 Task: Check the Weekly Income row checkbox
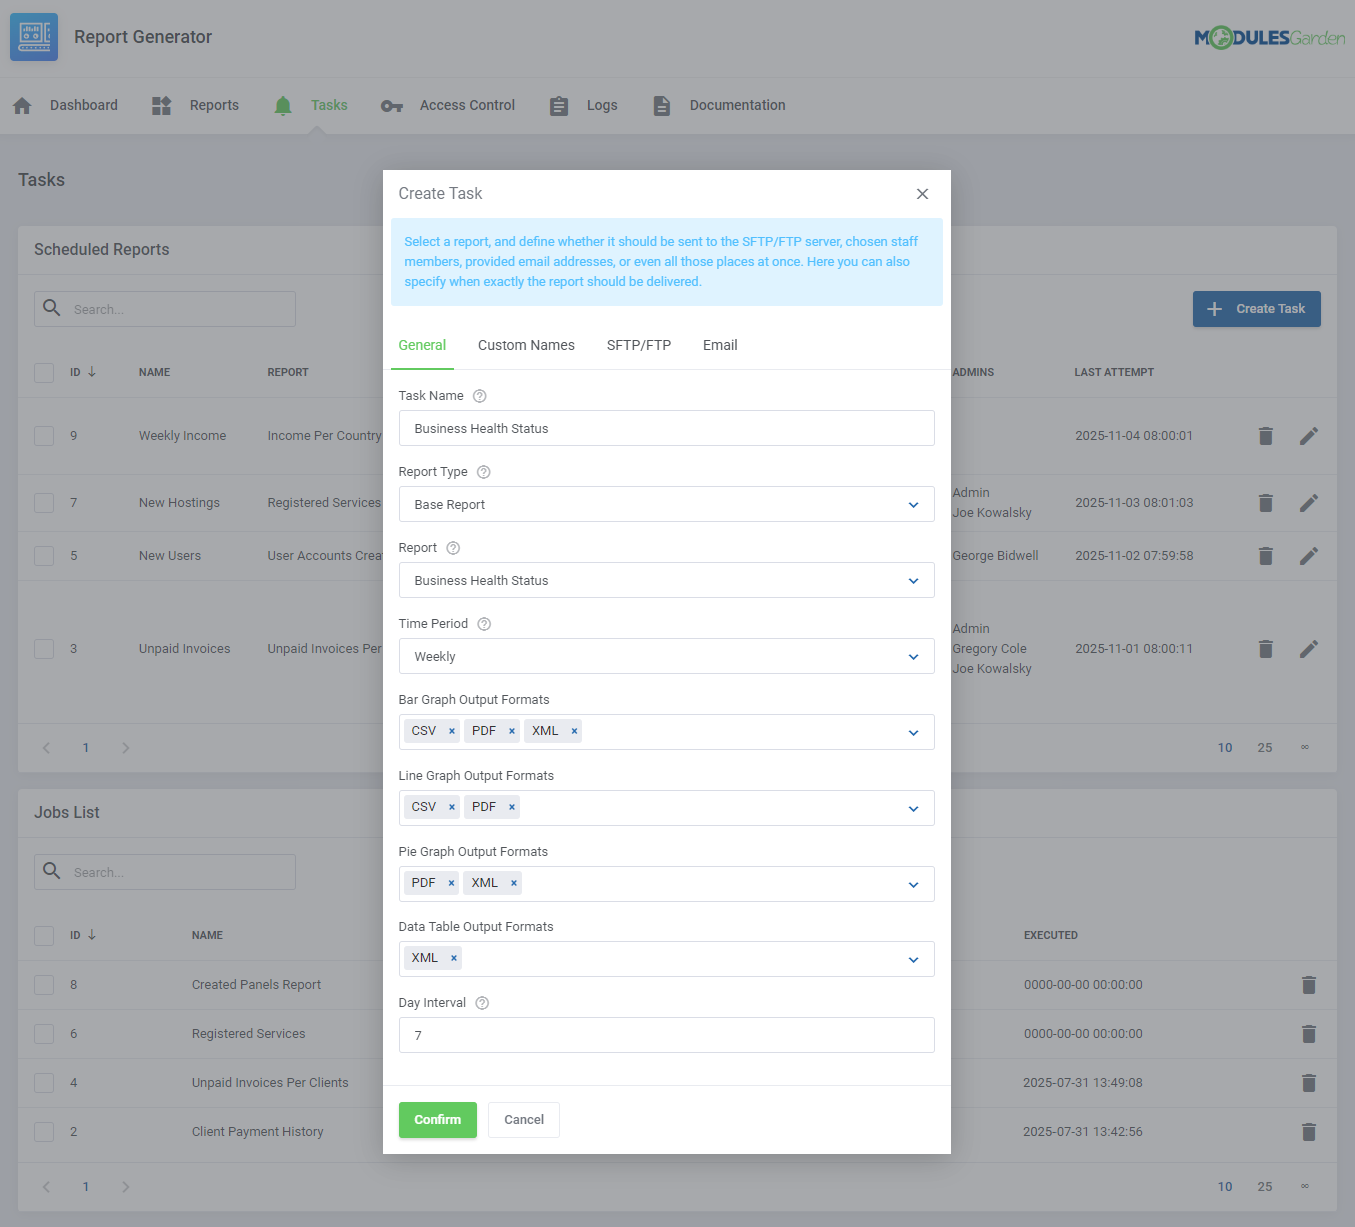[x=44, y=436]
